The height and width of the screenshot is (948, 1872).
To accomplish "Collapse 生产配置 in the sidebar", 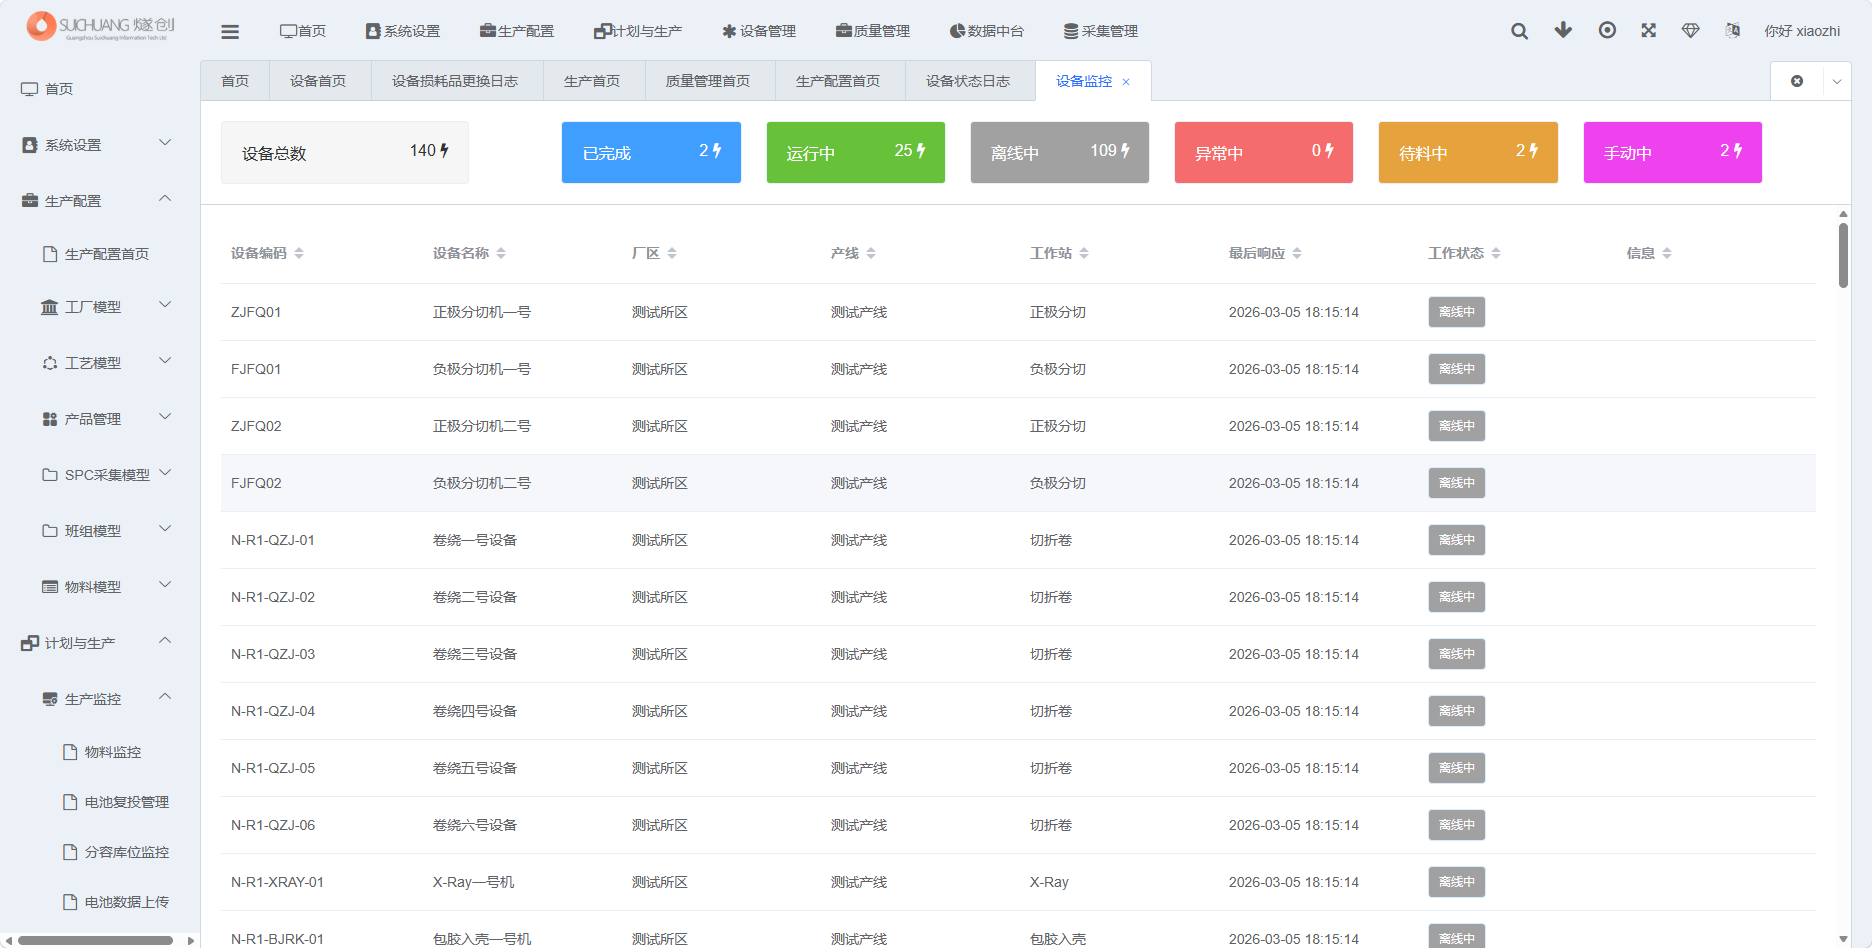I will coord(165,199).
